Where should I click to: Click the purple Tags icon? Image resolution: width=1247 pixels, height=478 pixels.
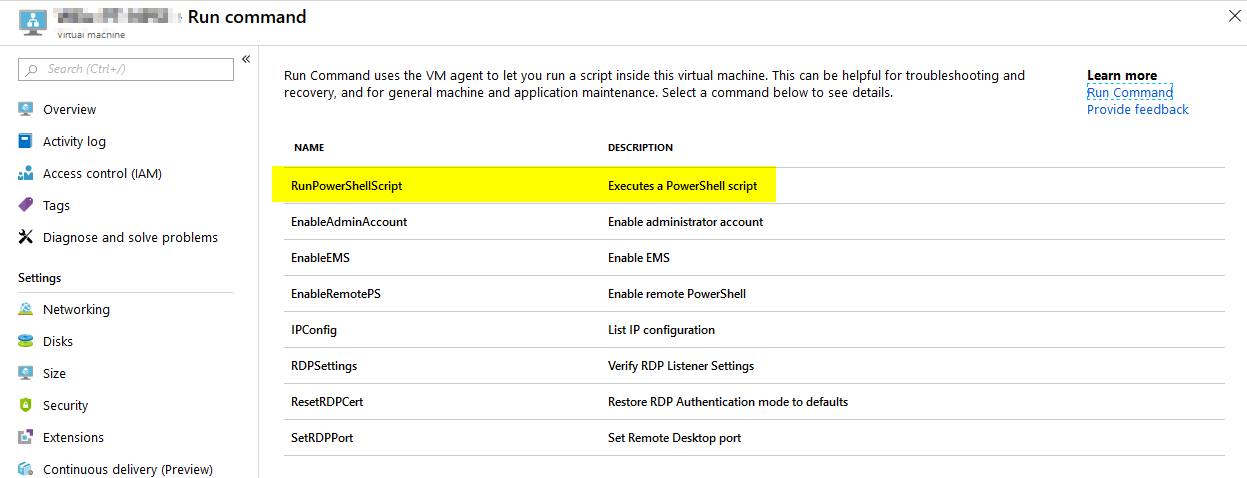26,205
